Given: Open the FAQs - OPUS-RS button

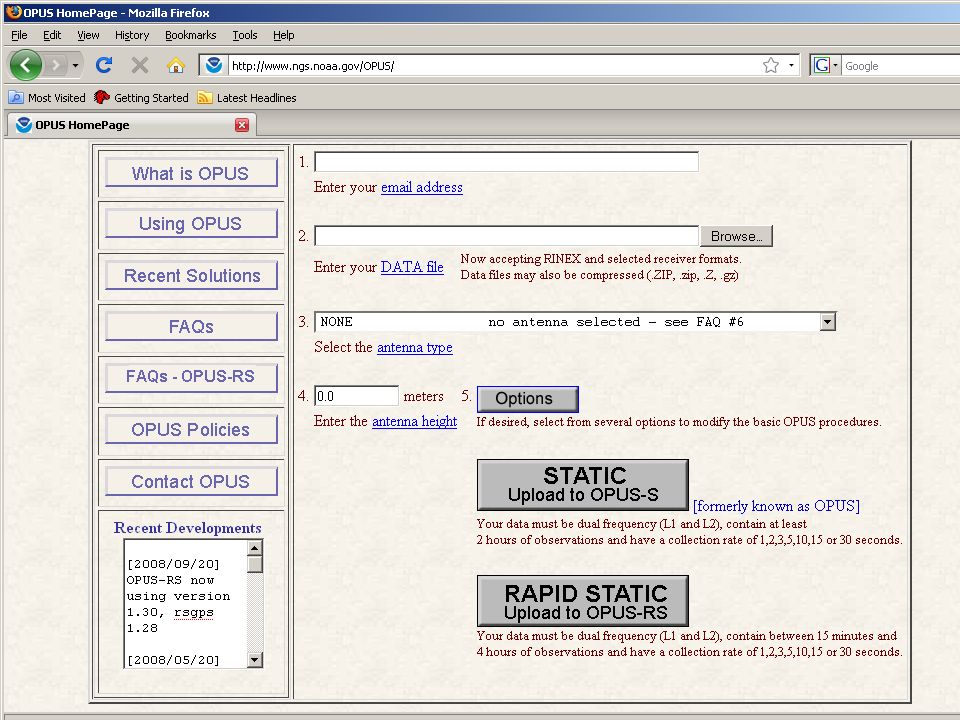Looking at the screenshot, I should pyautogui.click(x=191, y=377).
